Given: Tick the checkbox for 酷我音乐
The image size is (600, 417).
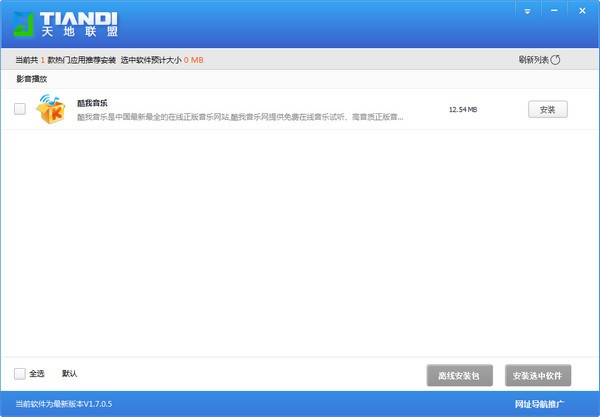Looking at the screenshot, I should [20, 109].
